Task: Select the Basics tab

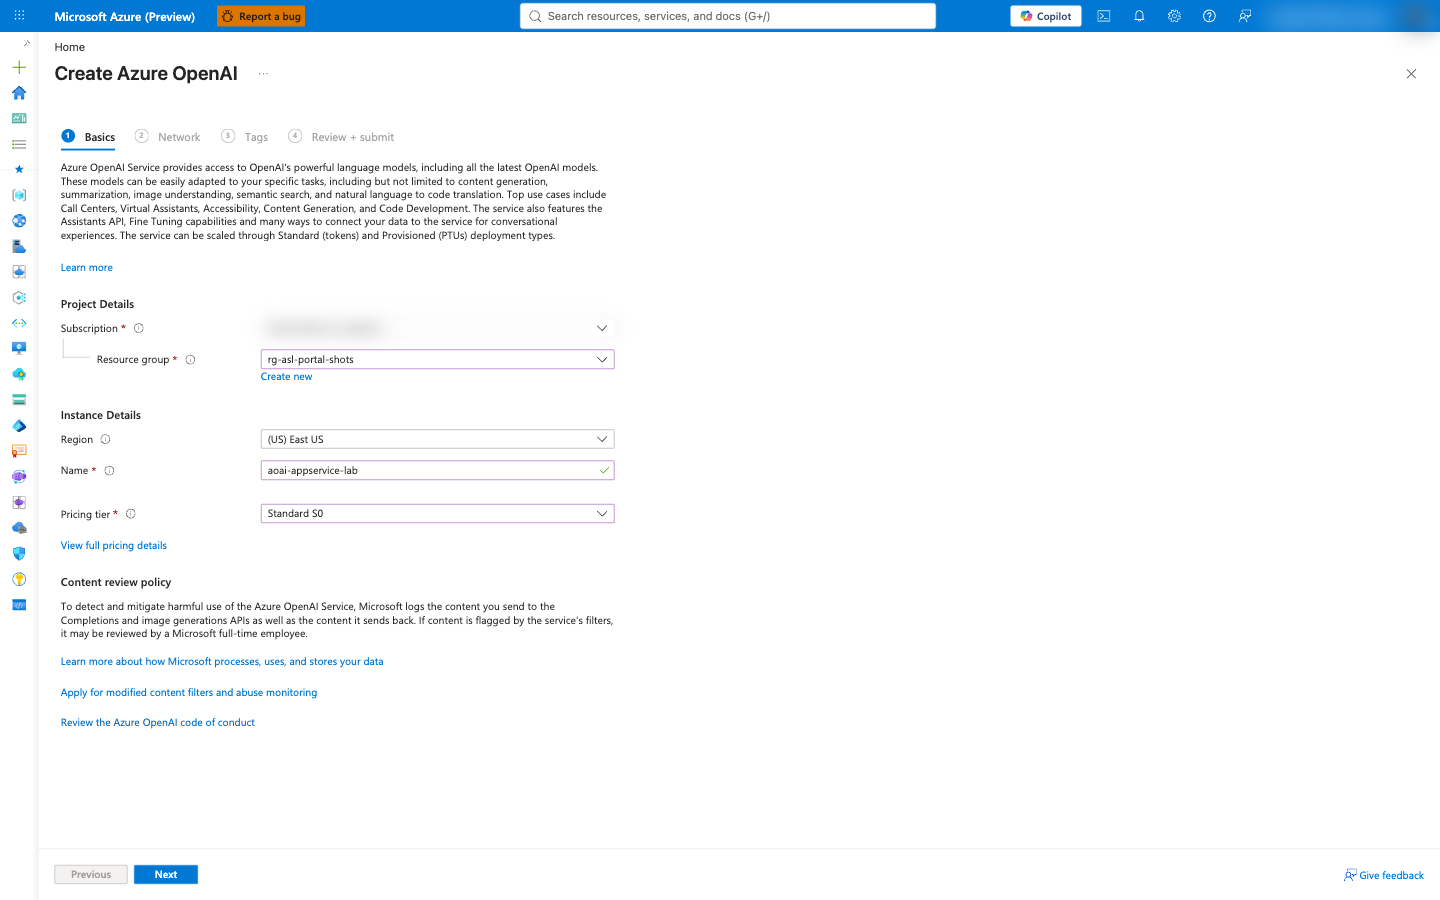Action: click(x=88, y=137)
